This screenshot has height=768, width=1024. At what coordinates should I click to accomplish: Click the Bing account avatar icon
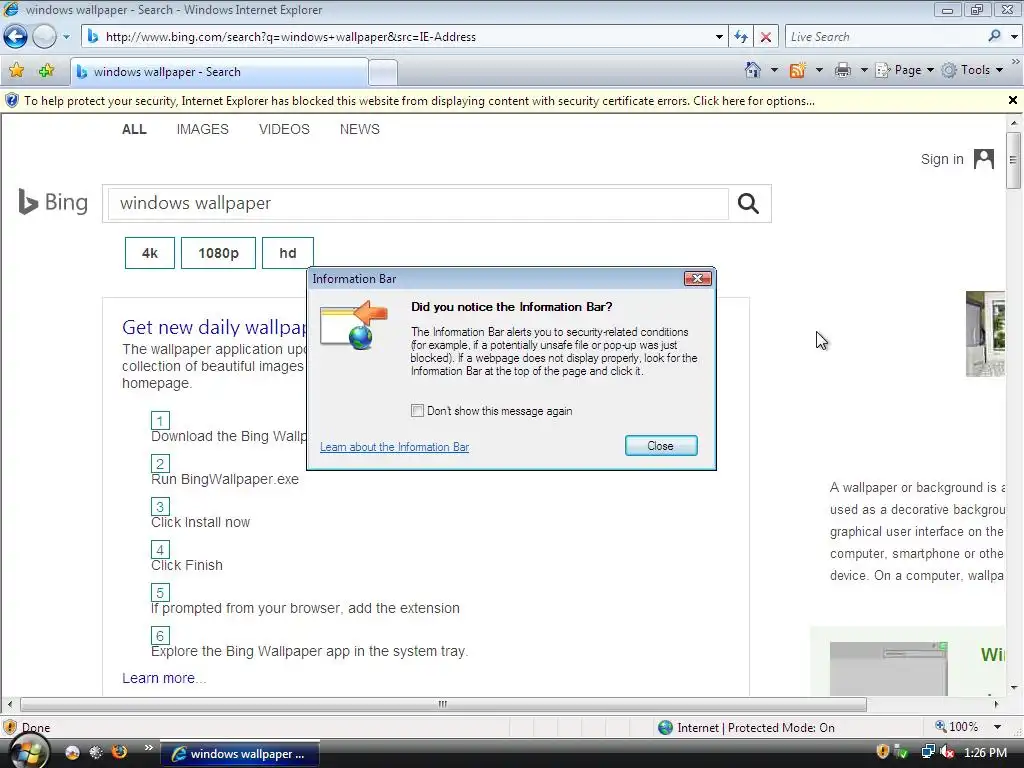tap(984, 159)
